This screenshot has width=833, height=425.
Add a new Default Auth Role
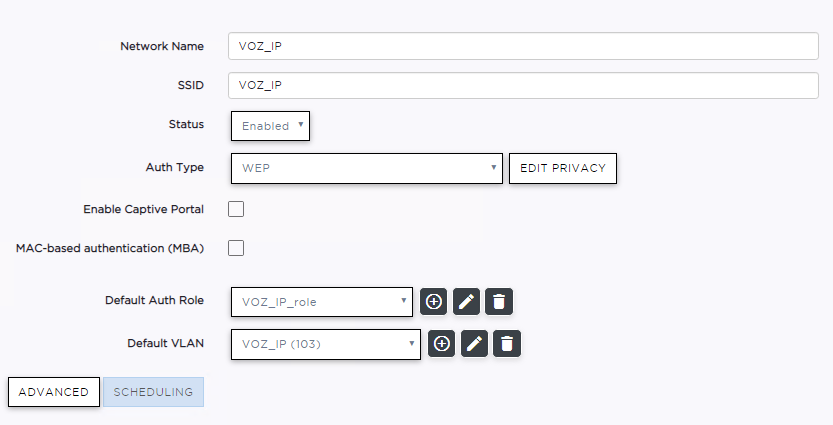(x=434, y=302)
